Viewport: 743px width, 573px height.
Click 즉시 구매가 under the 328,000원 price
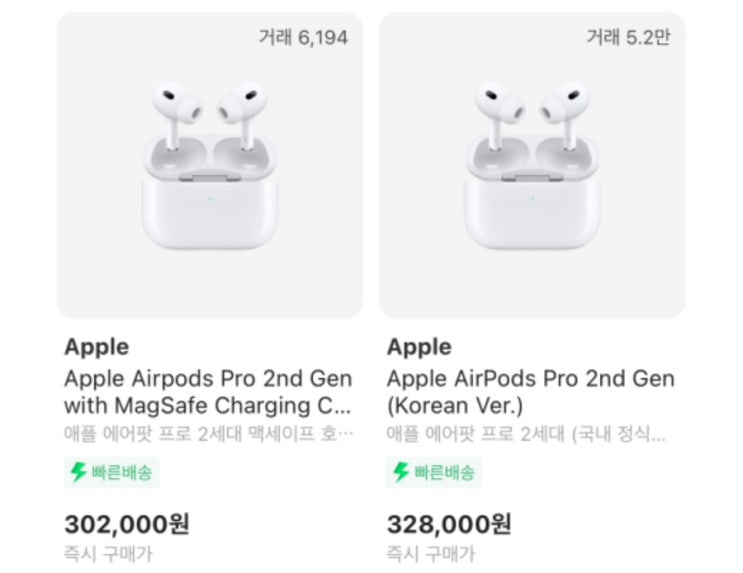(x=431, y=554)
